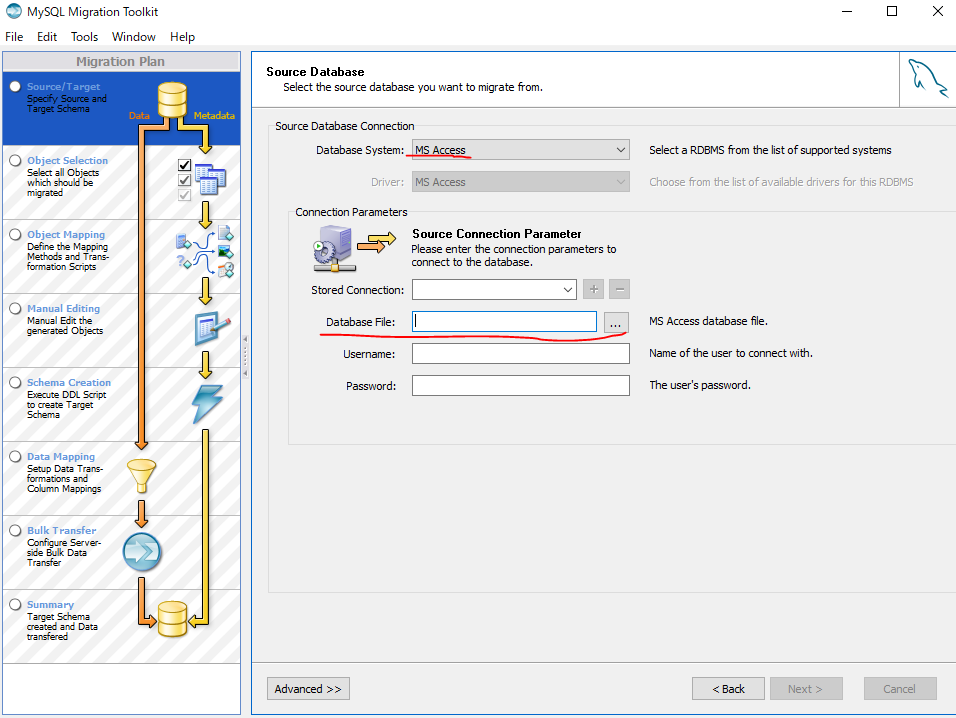Click the Manual Editing step title
The height and width of the screenshot is (718, 956).
pyautogui.click(x=63, y=308)
